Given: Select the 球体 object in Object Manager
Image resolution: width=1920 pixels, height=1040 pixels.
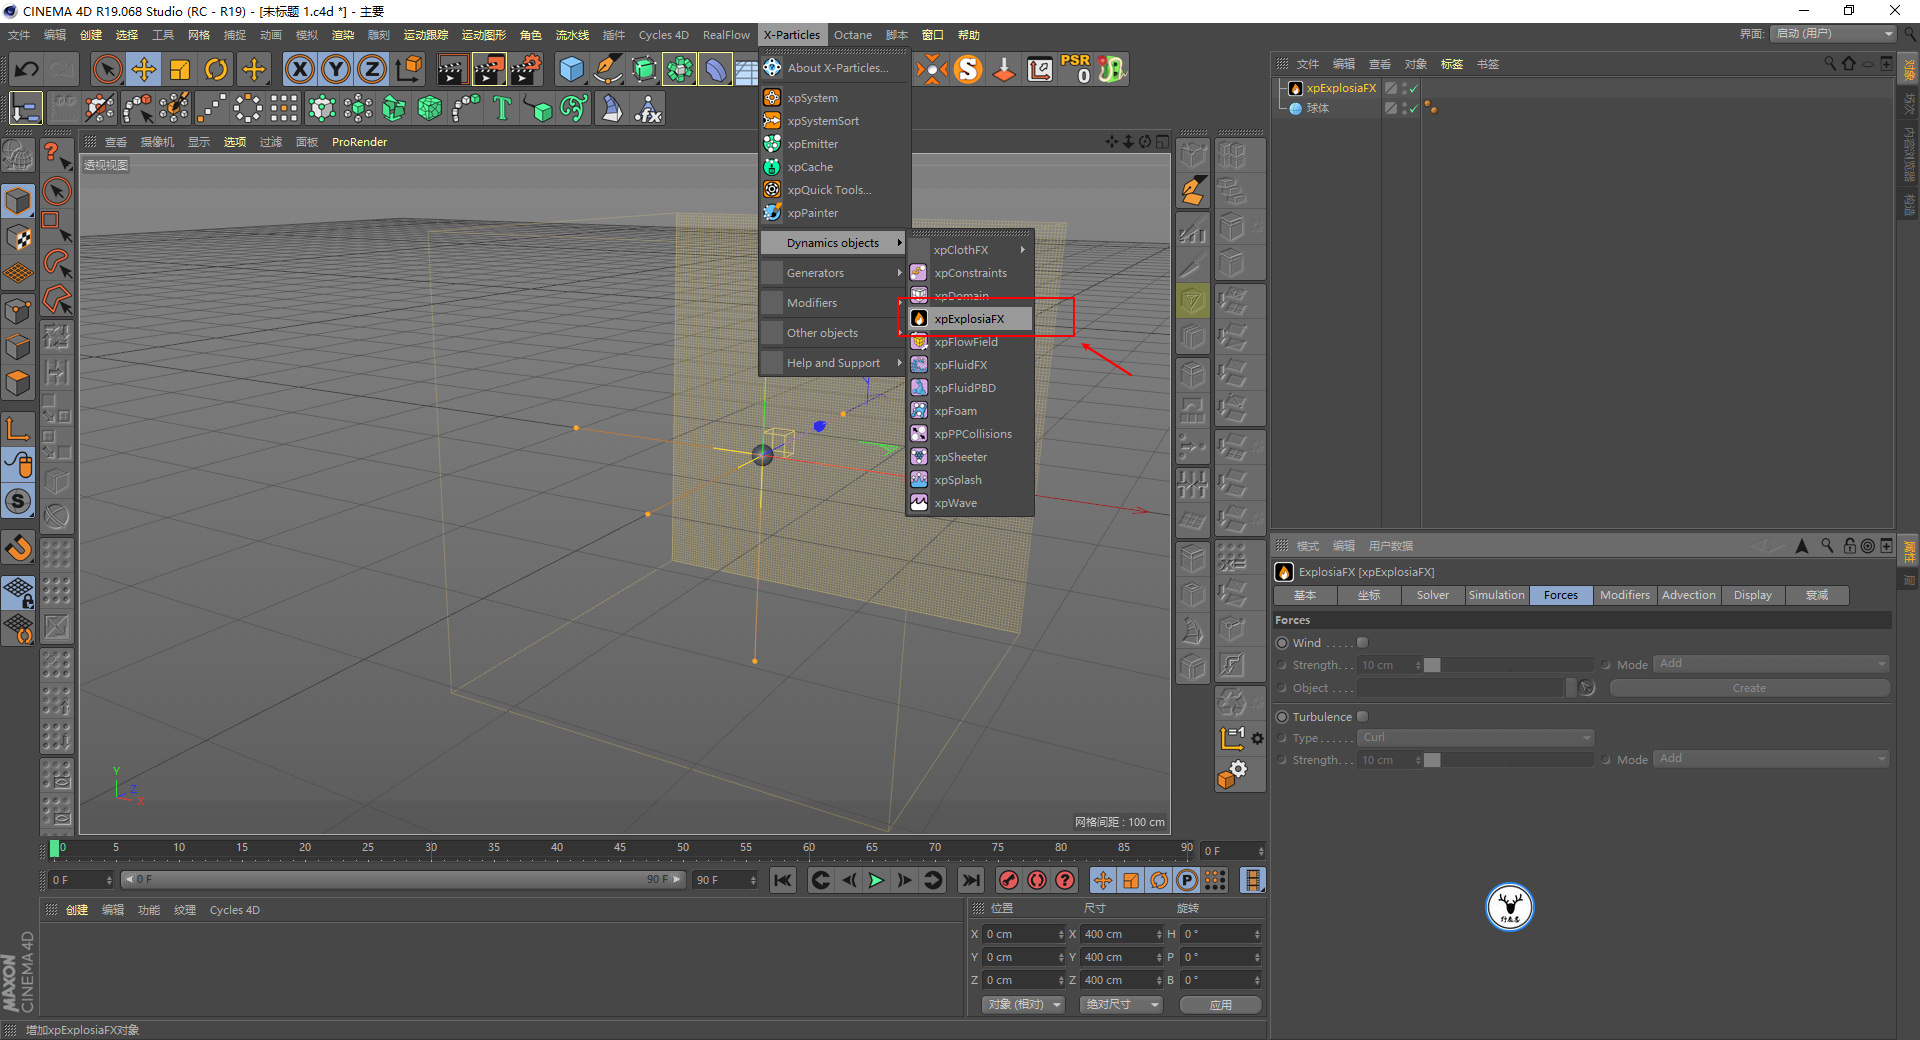Looking at the screenshot, I should pyautogui.click(x=1317, y=108).
